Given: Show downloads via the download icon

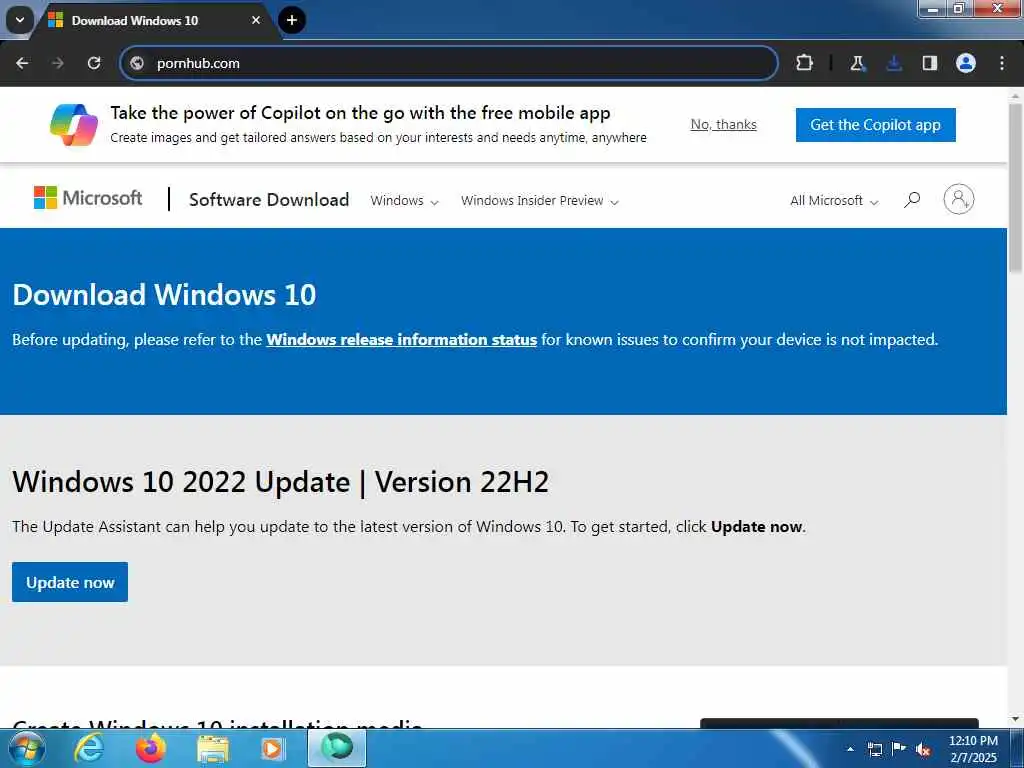Looking at the screenshot, I should click(x=894, y=63).
